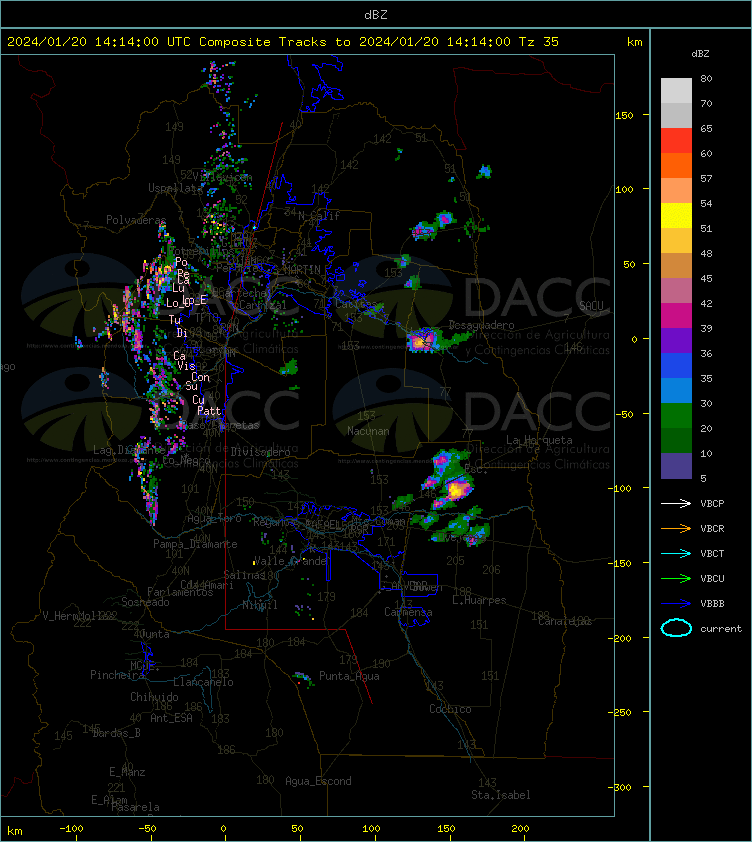Viewport: 752px width, 842px height.
Task: Select the purple 36-39 dBZ swatch
Action: 676,340
